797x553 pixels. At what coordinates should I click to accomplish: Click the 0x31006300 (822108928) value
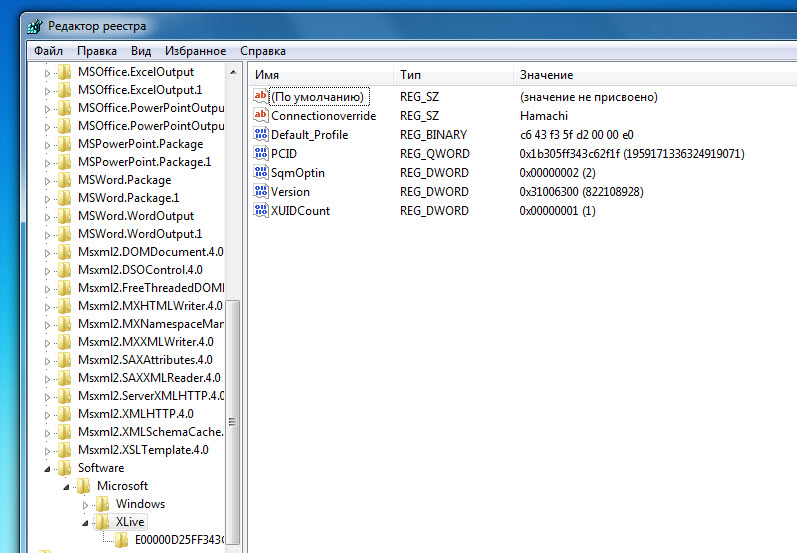tap(581, 192)
